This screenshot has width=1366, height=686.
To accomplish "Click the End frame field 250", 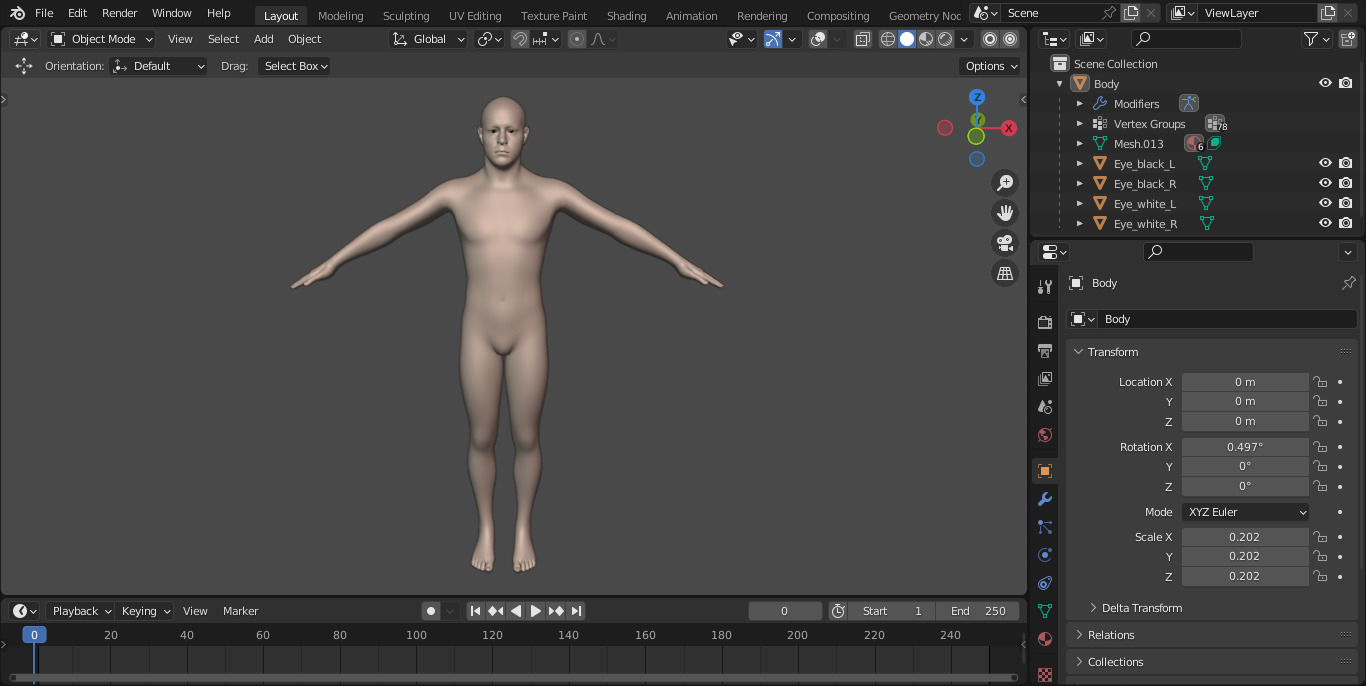I will pos(978,611).
